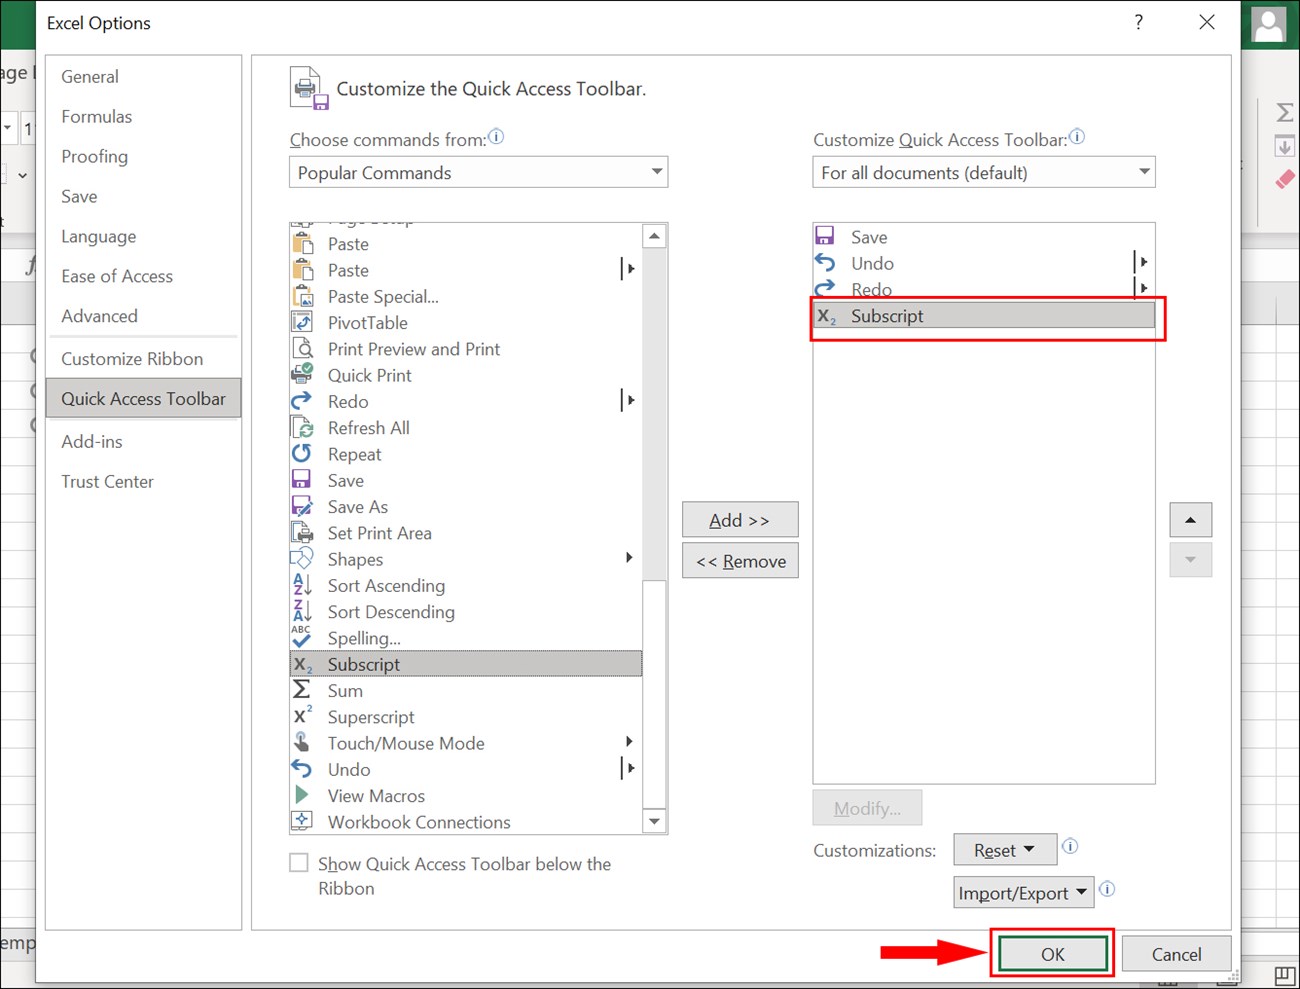Click the Sort Descending Z-A icon
The height and width of the screenshot is (989, 1300).
pyautogui.click(x=302, y=610)
